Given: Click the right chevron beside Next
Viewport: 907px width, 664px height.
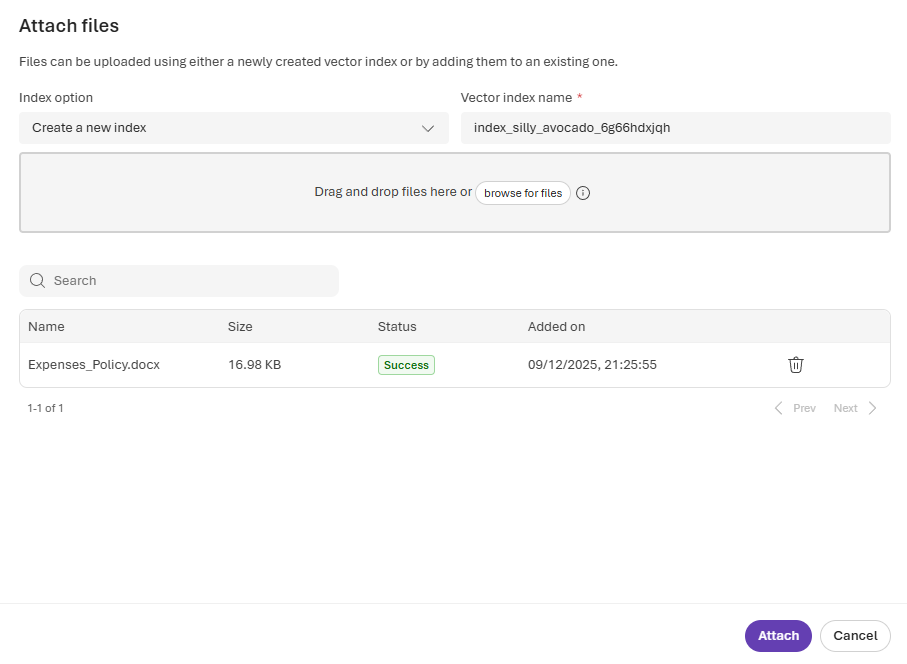Looking at the screenshot, I should 872,408.
